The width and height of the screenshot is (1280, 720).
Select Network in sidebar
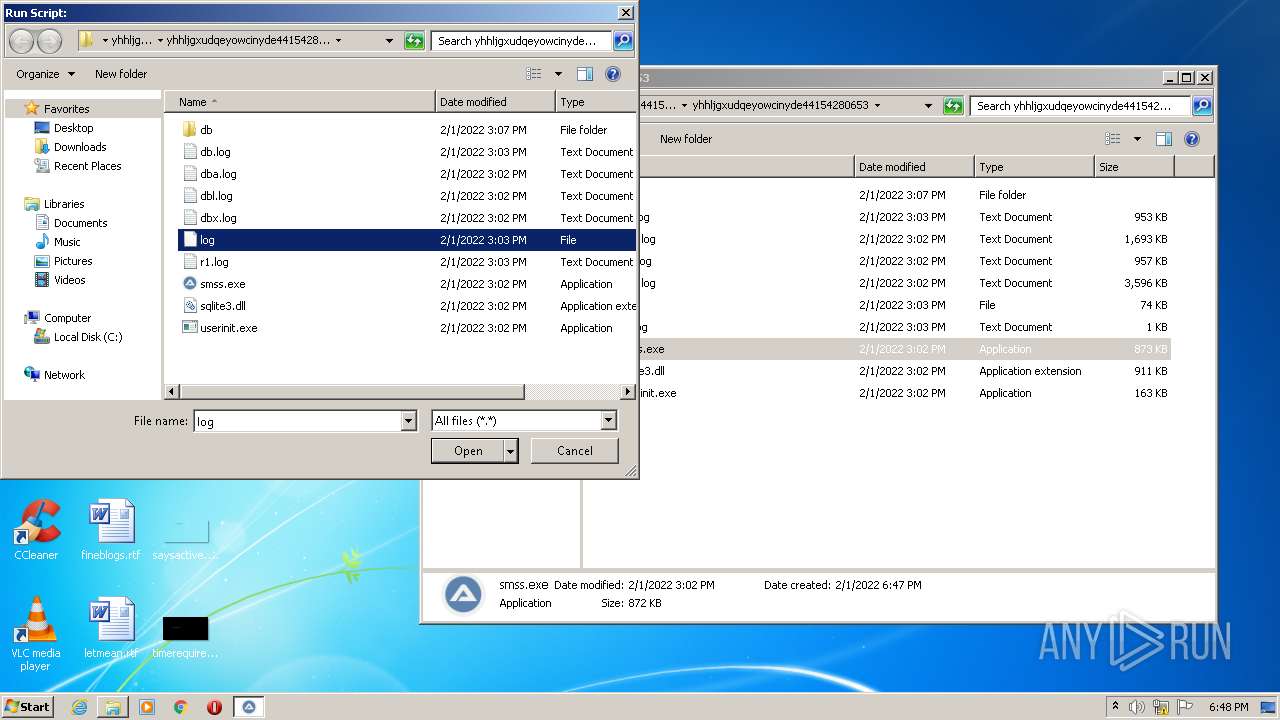pos(64,375)
